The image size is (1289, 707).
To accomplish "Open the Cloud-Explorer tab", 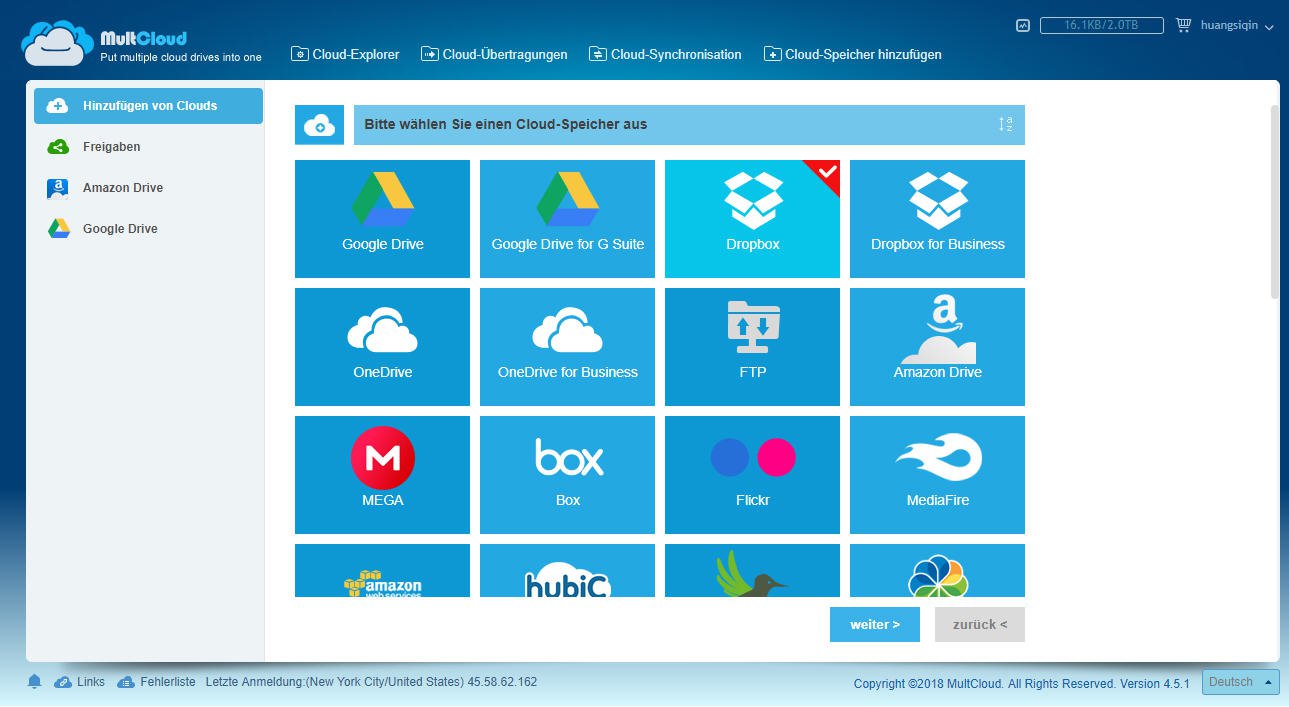I will (345, 54).
